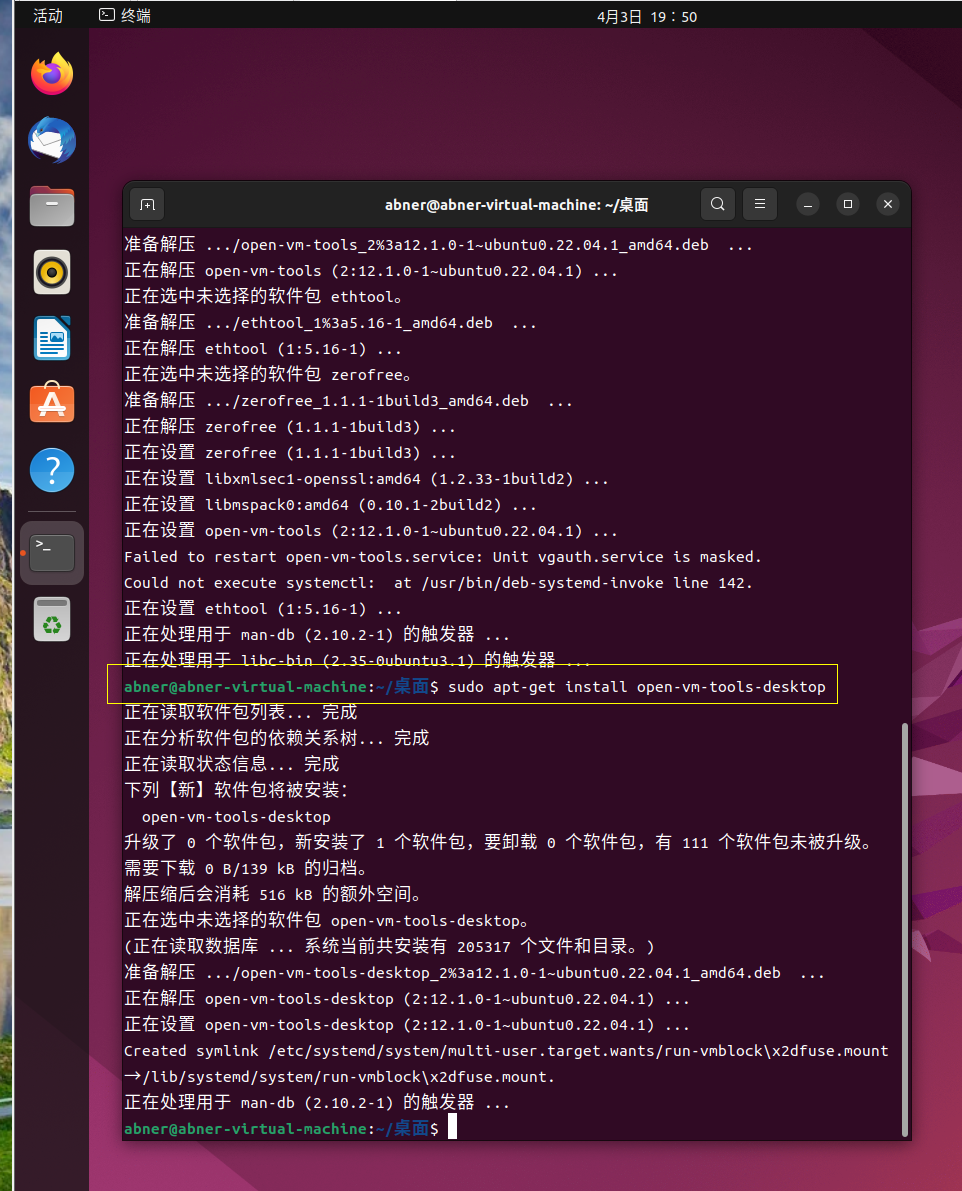Image resolution: width=962 pixels, height=1191 pixels.
Task: Open the Help application
Action: point(51,470)
